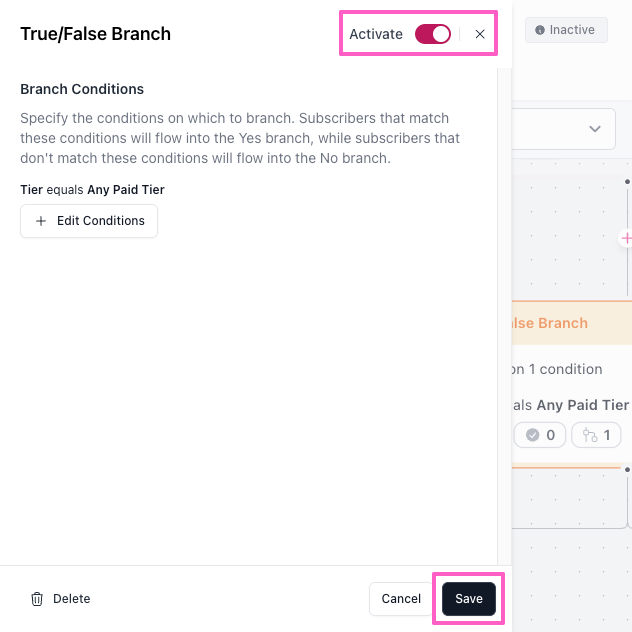
Task: Click the upper connector dot on canvas
Action: (x=627, y=182)
